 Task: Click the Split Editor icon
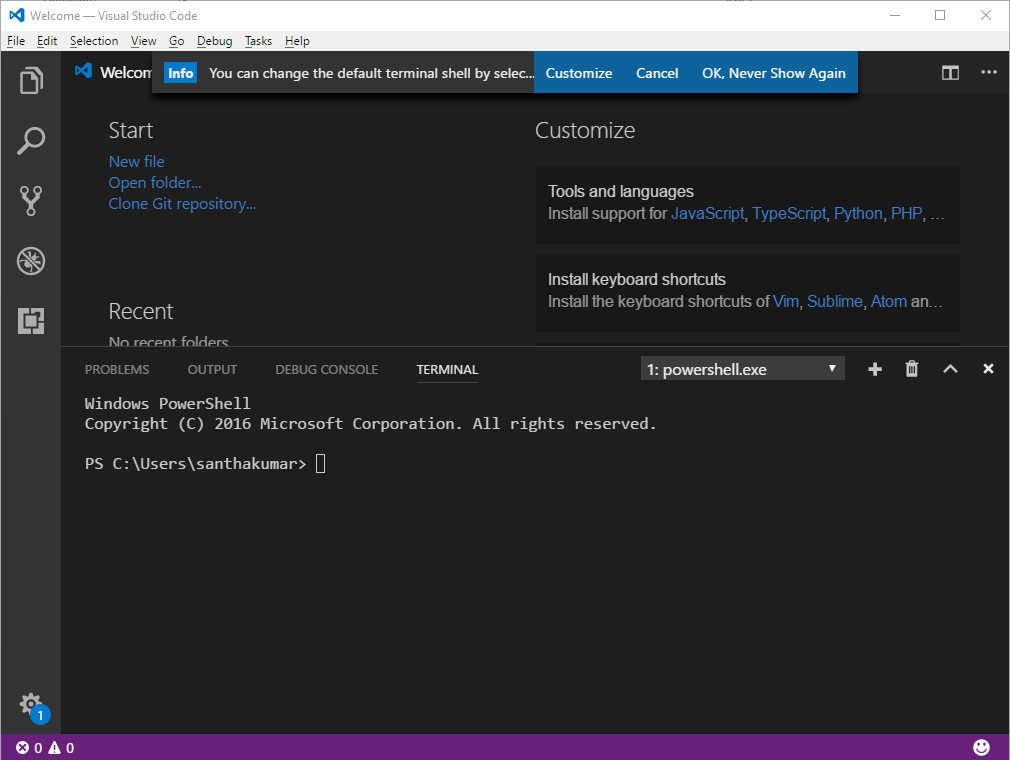coord(949,72)
